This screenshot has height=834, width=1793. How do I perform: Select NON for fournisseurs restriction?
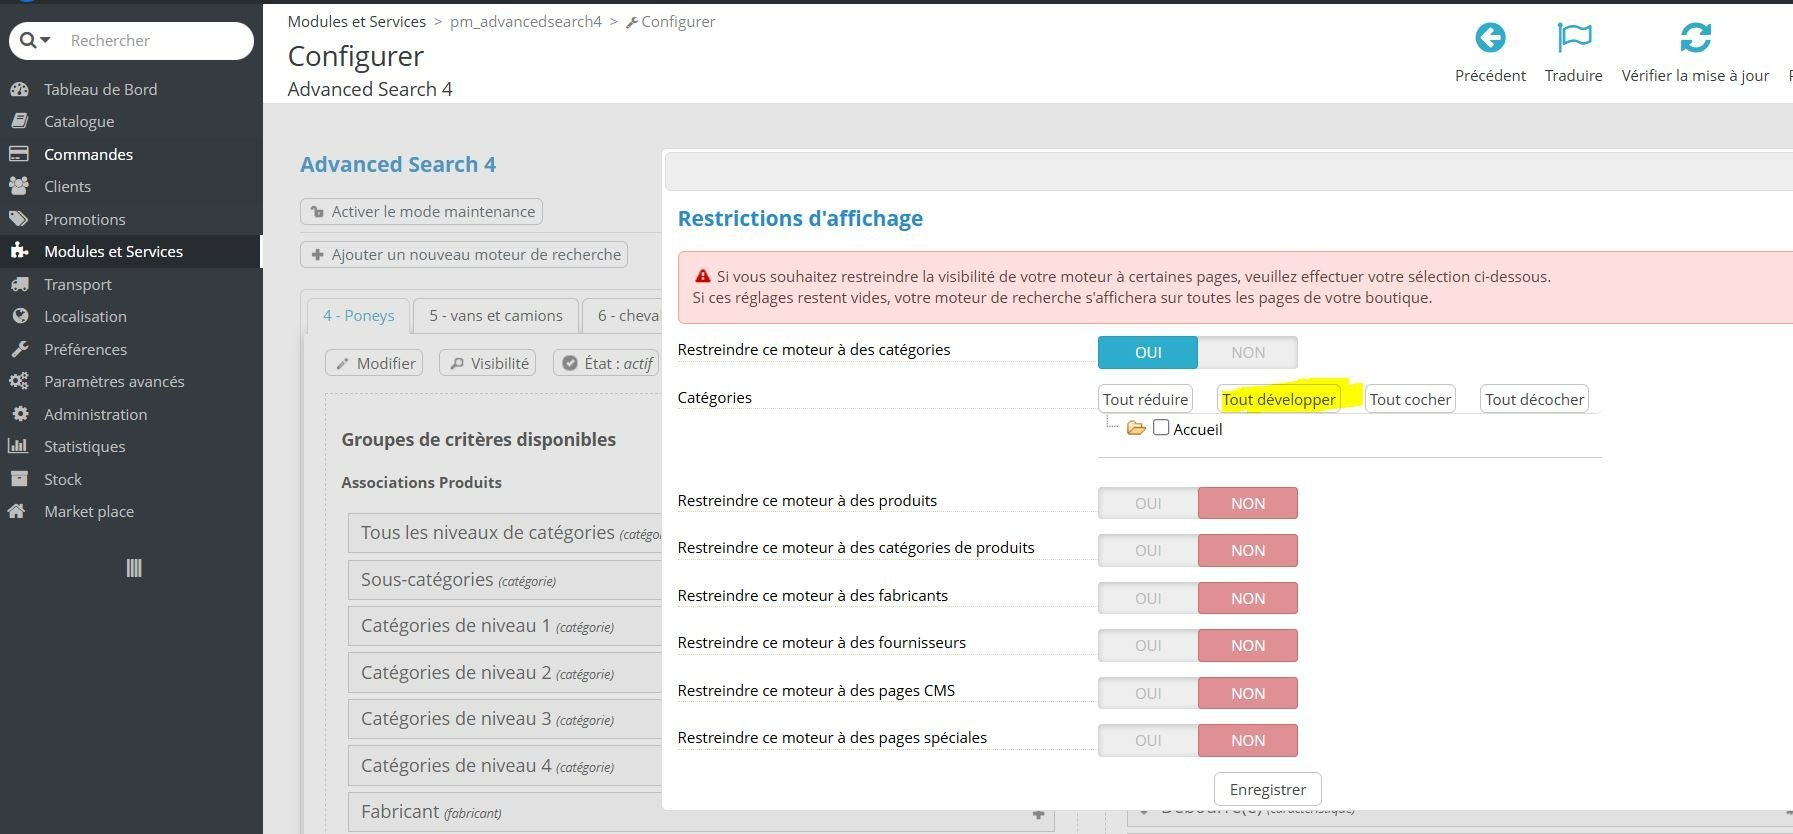coord(1248,646)
